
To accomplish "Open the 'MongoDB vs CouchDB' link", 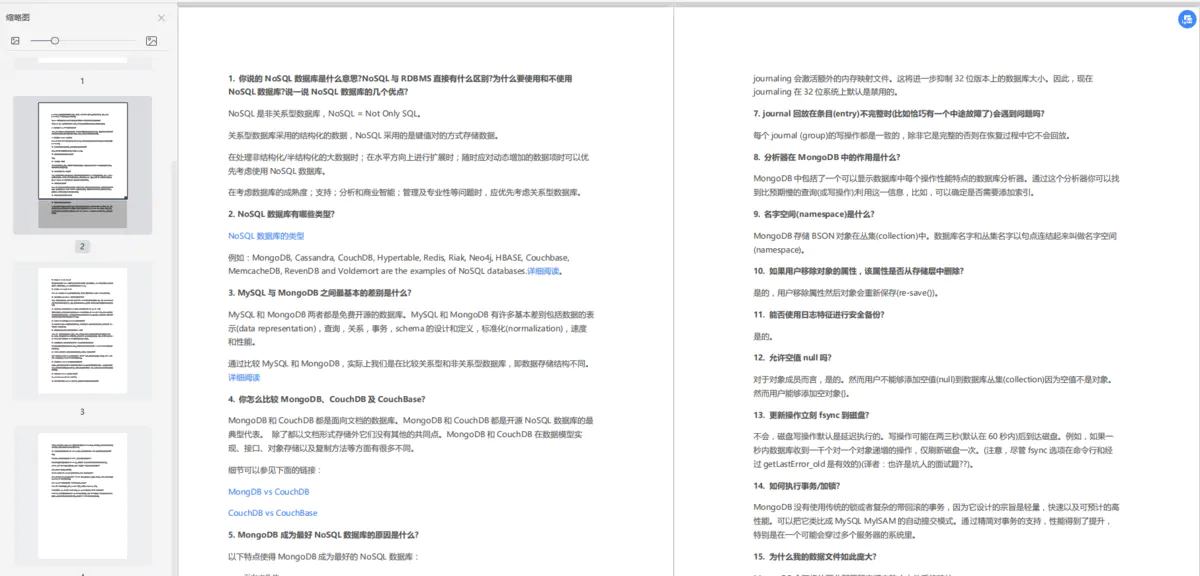I will click(268, 491).
